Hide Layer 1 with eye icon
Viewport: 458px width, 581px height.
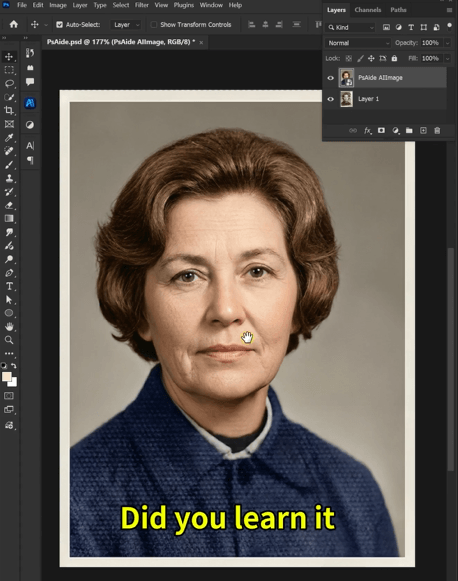click(331, 99)
